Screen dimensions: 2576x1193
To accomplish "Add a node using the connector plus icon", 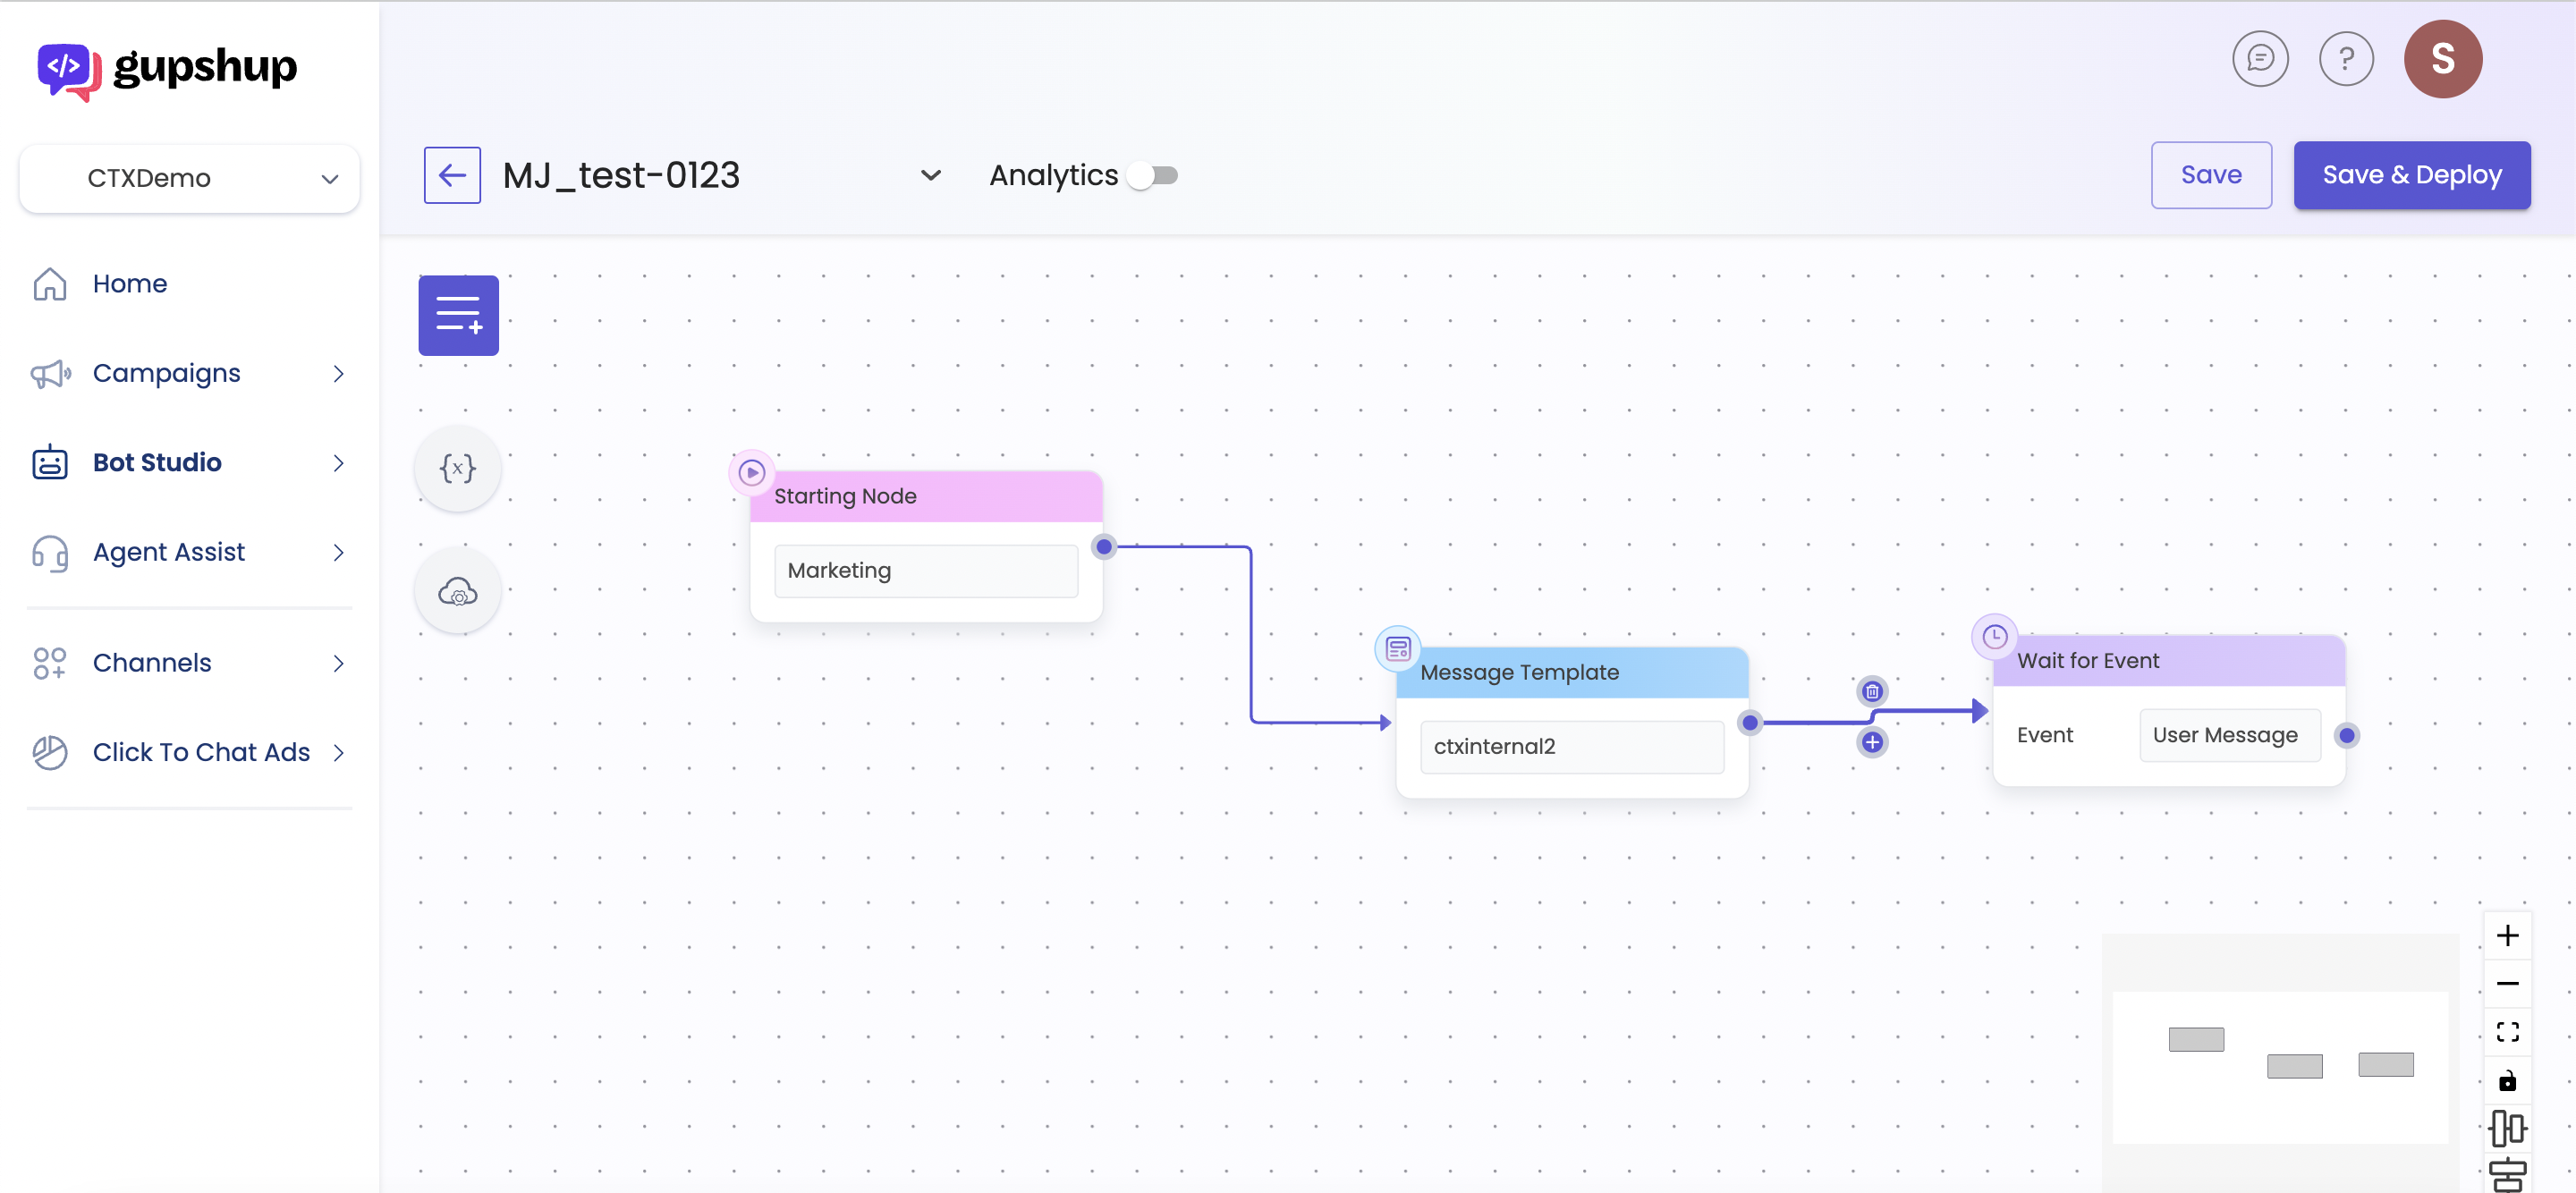I will click(x=1872, y=742).
